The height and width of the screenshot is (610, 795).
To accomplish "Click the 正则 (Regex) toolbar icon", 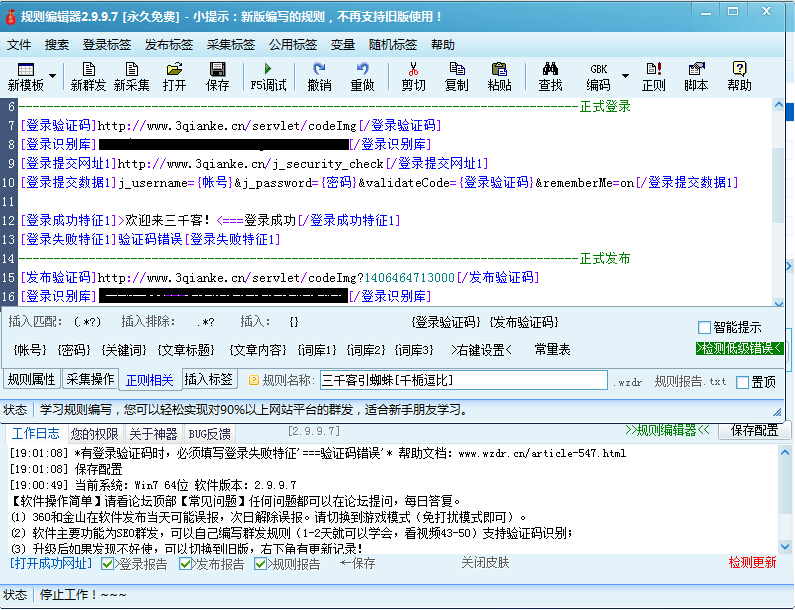I will pos(653,76).
